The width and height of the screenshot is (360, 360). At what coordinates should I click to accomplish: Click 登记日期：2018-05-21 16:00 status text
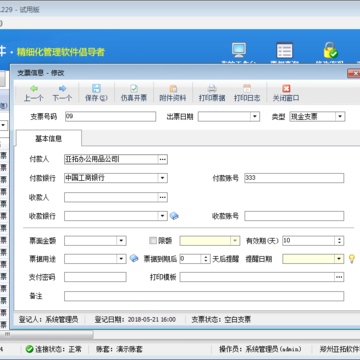tap(135, 319)
